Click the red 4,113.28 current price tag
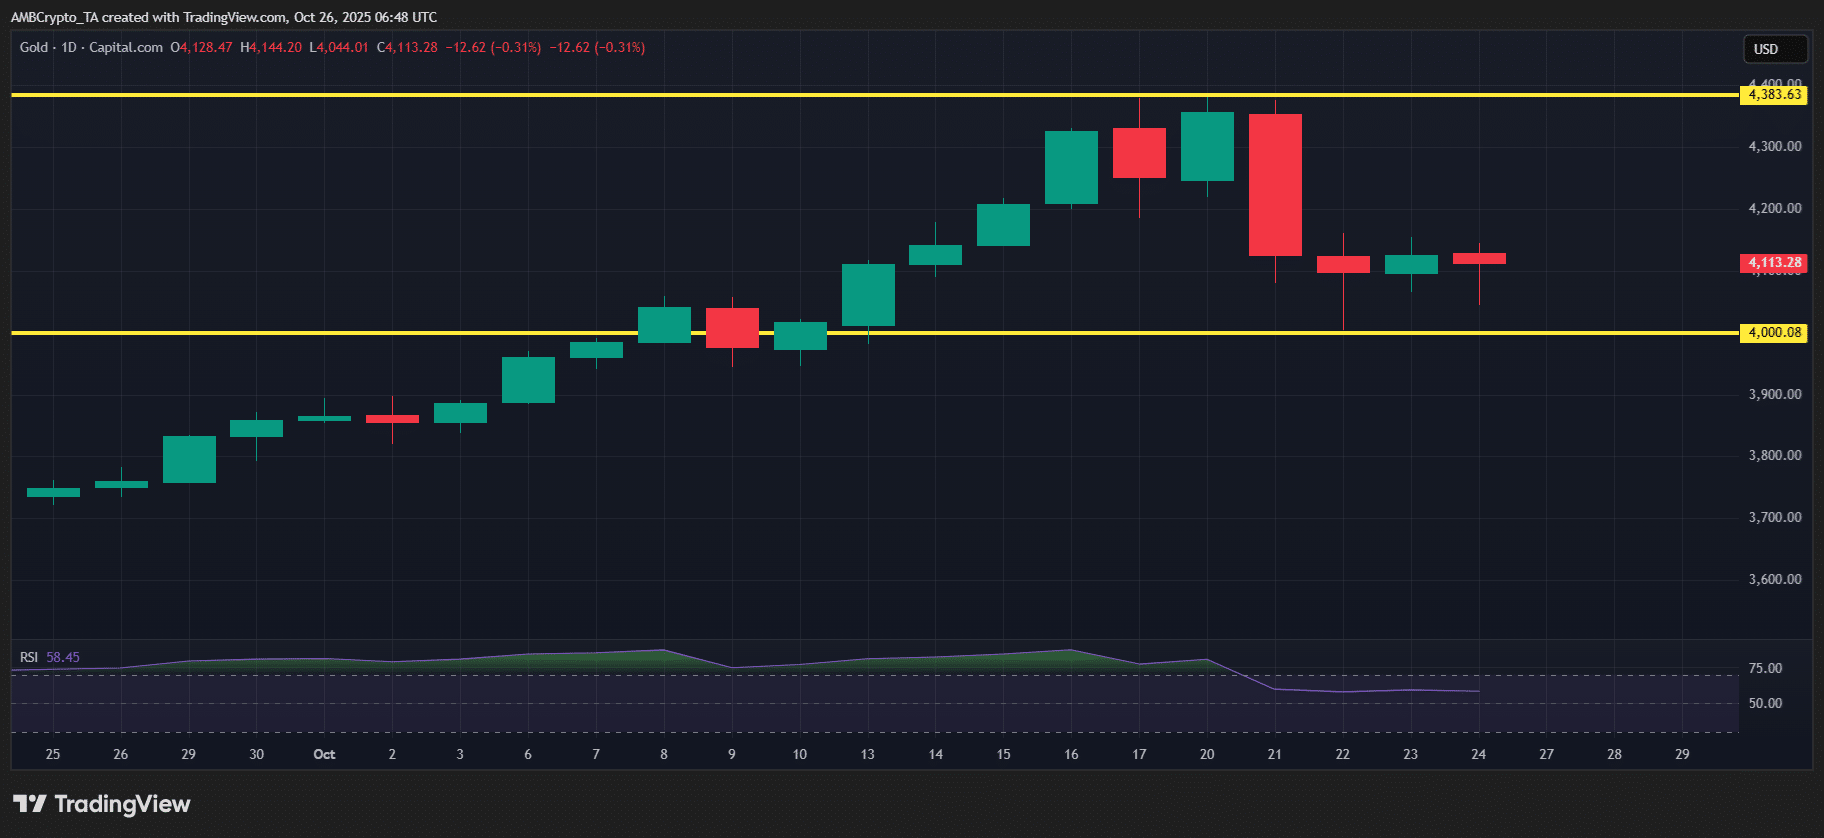Screen dimensions: 1824x838 [1774, 263]
